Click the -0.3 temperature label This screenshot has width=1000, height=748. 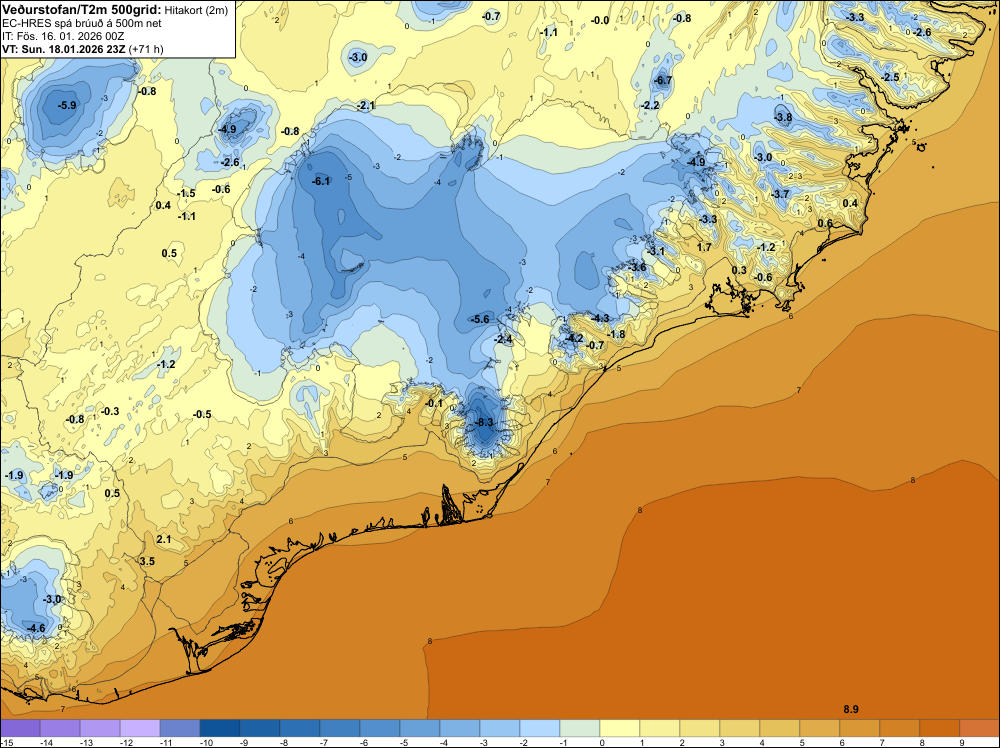click(x=110, y=411)
